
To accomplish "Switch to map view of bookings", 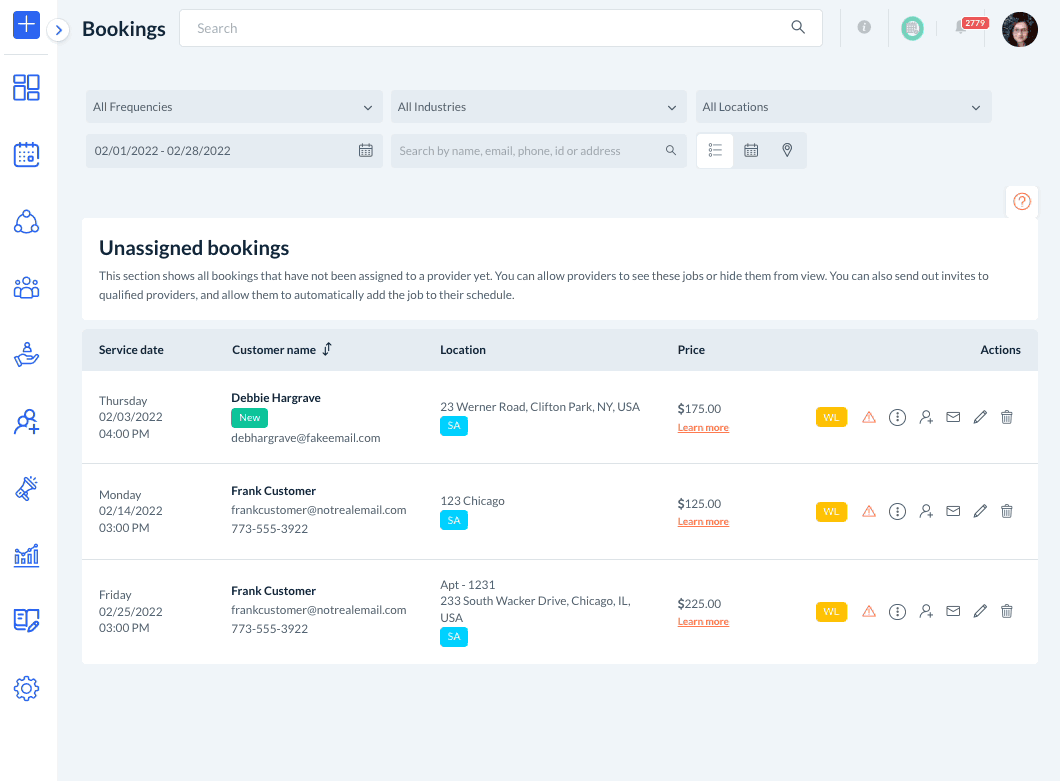I will tap(787, 150).
